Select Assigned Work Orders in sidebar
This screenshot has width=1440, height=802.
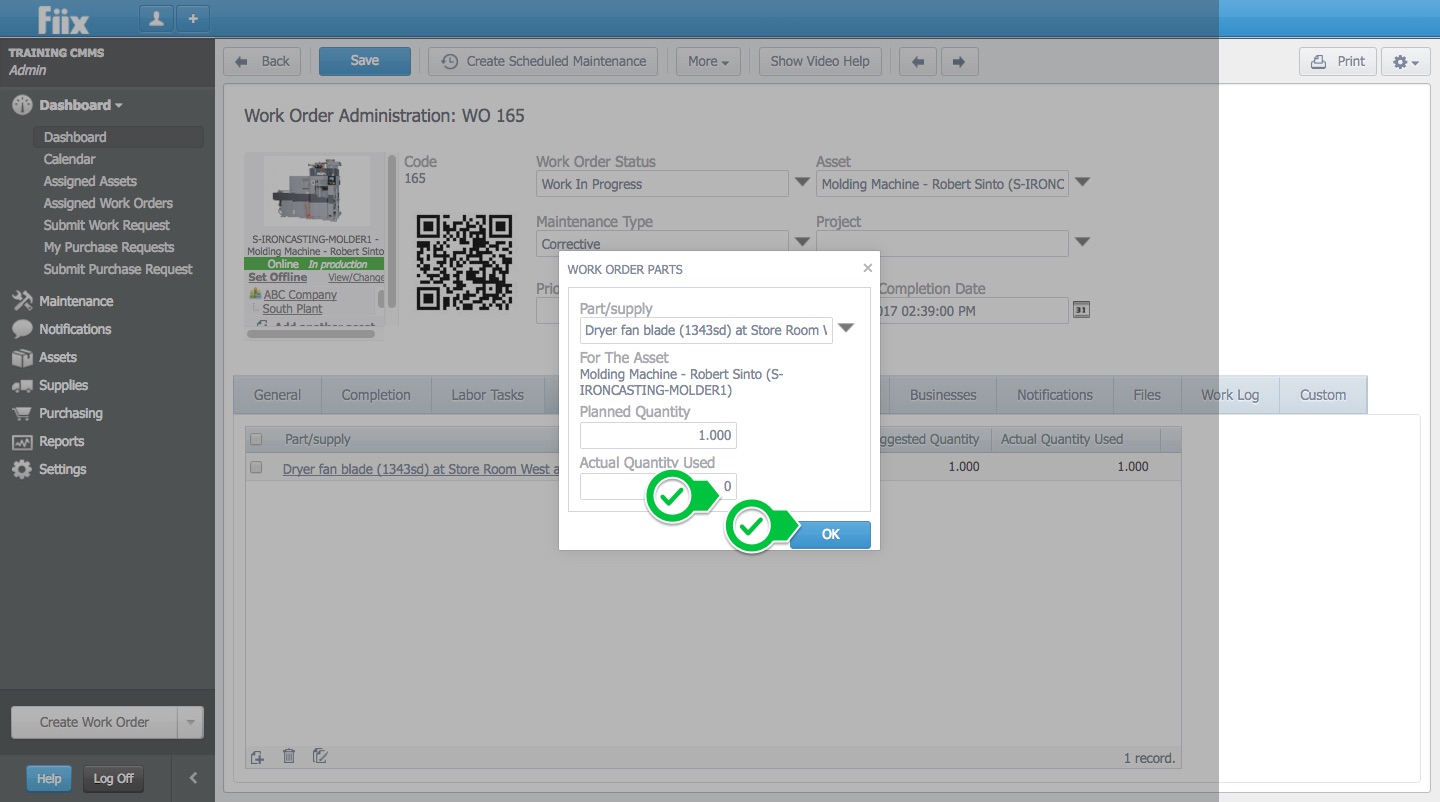pos(108,203)
